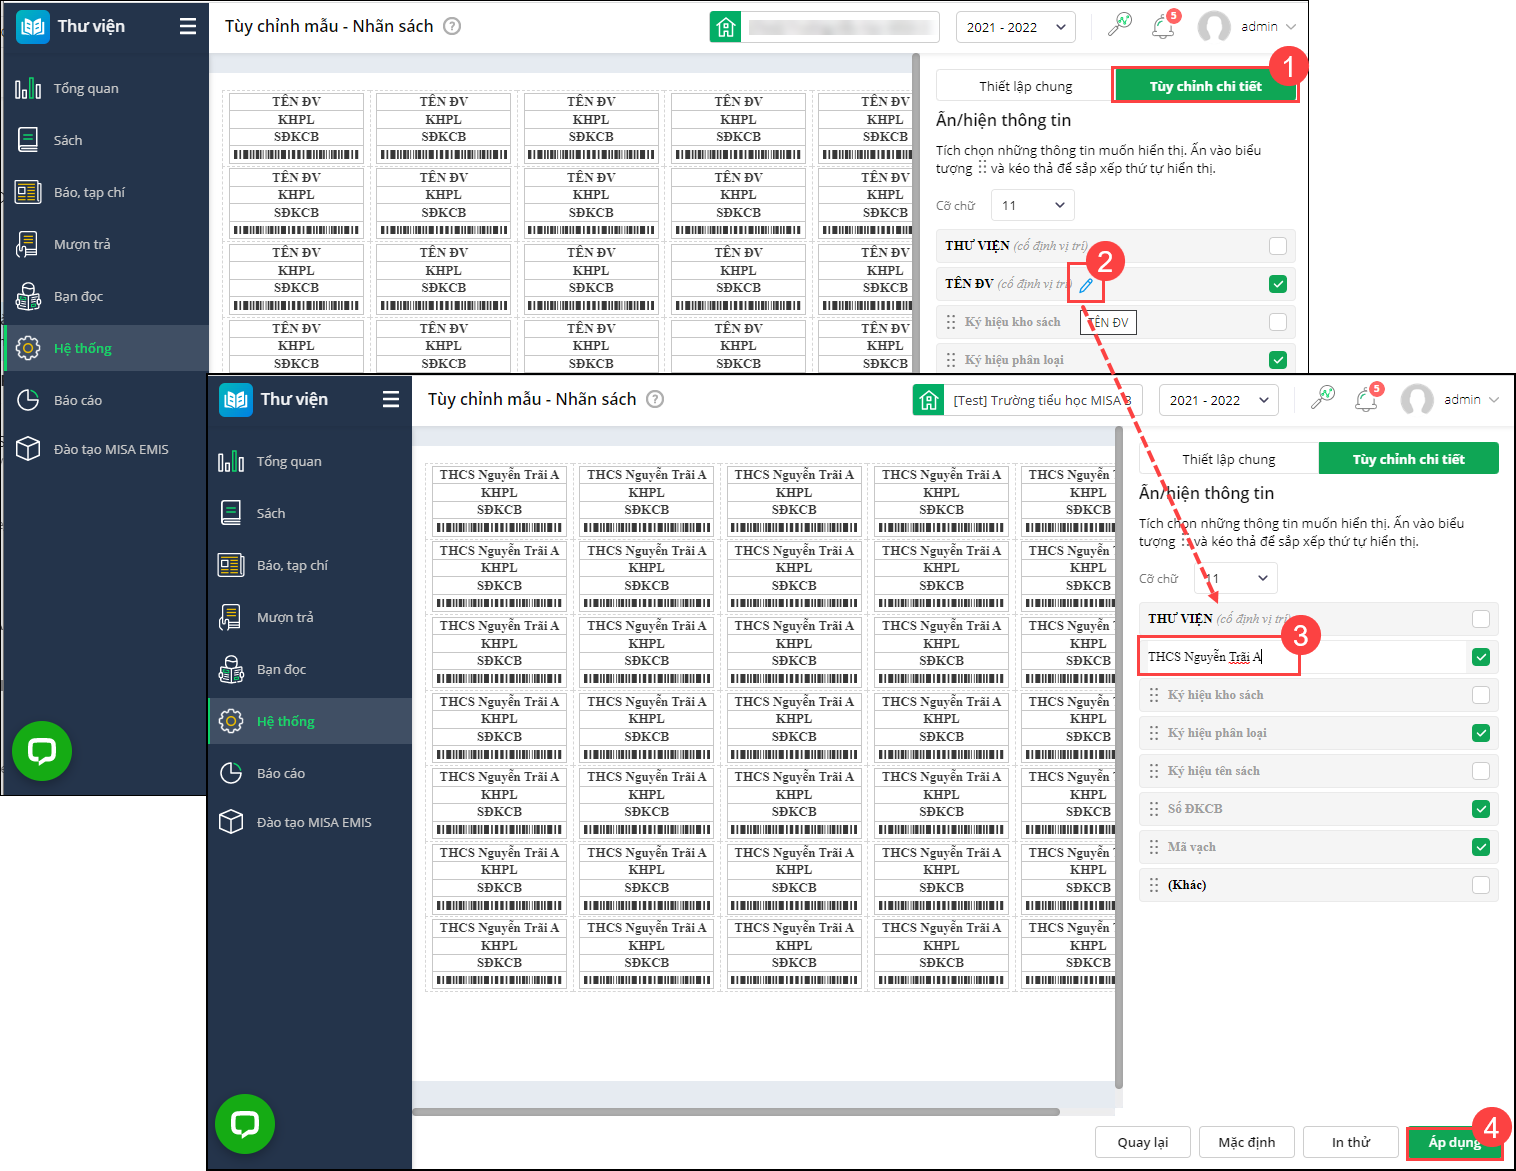Open the green chat bubble in back window
The image size is (1516, 1171).
point(42,750)
